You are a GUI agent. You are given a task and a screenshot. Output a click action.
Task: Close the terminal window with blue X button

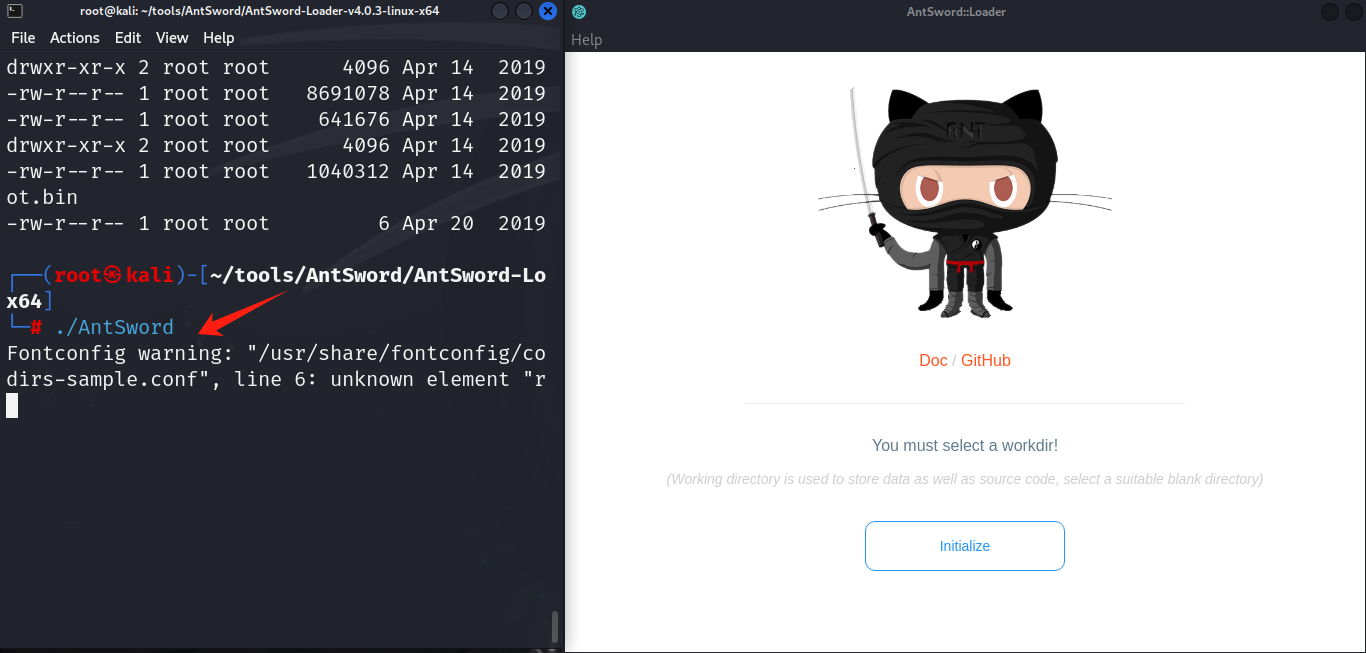[547, 12]
